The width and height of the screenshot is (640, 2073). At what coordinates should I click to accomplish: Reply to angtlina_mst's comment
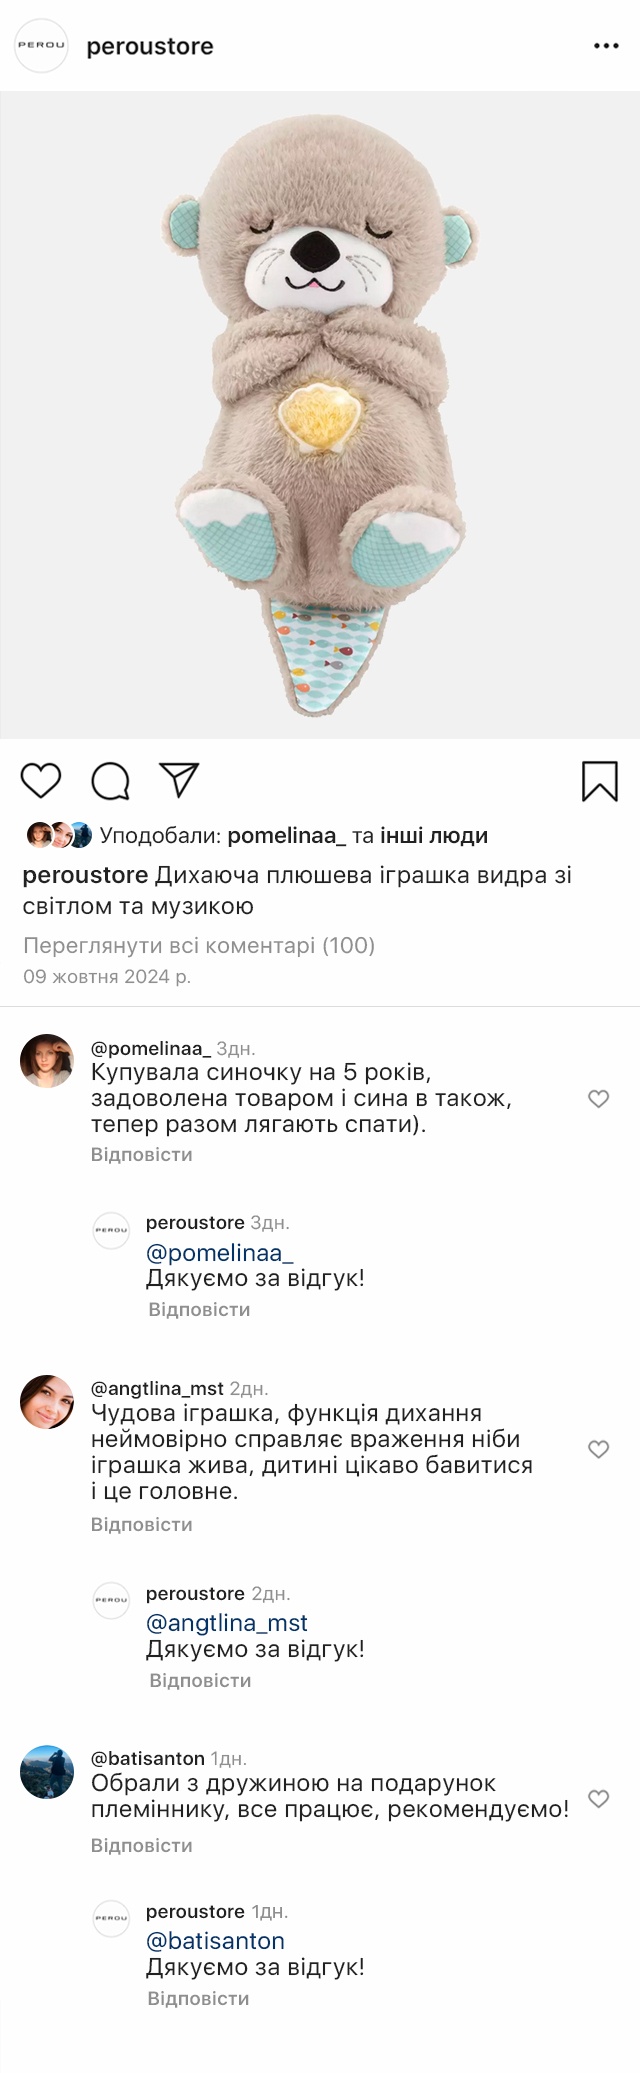tap(141, 1524)
